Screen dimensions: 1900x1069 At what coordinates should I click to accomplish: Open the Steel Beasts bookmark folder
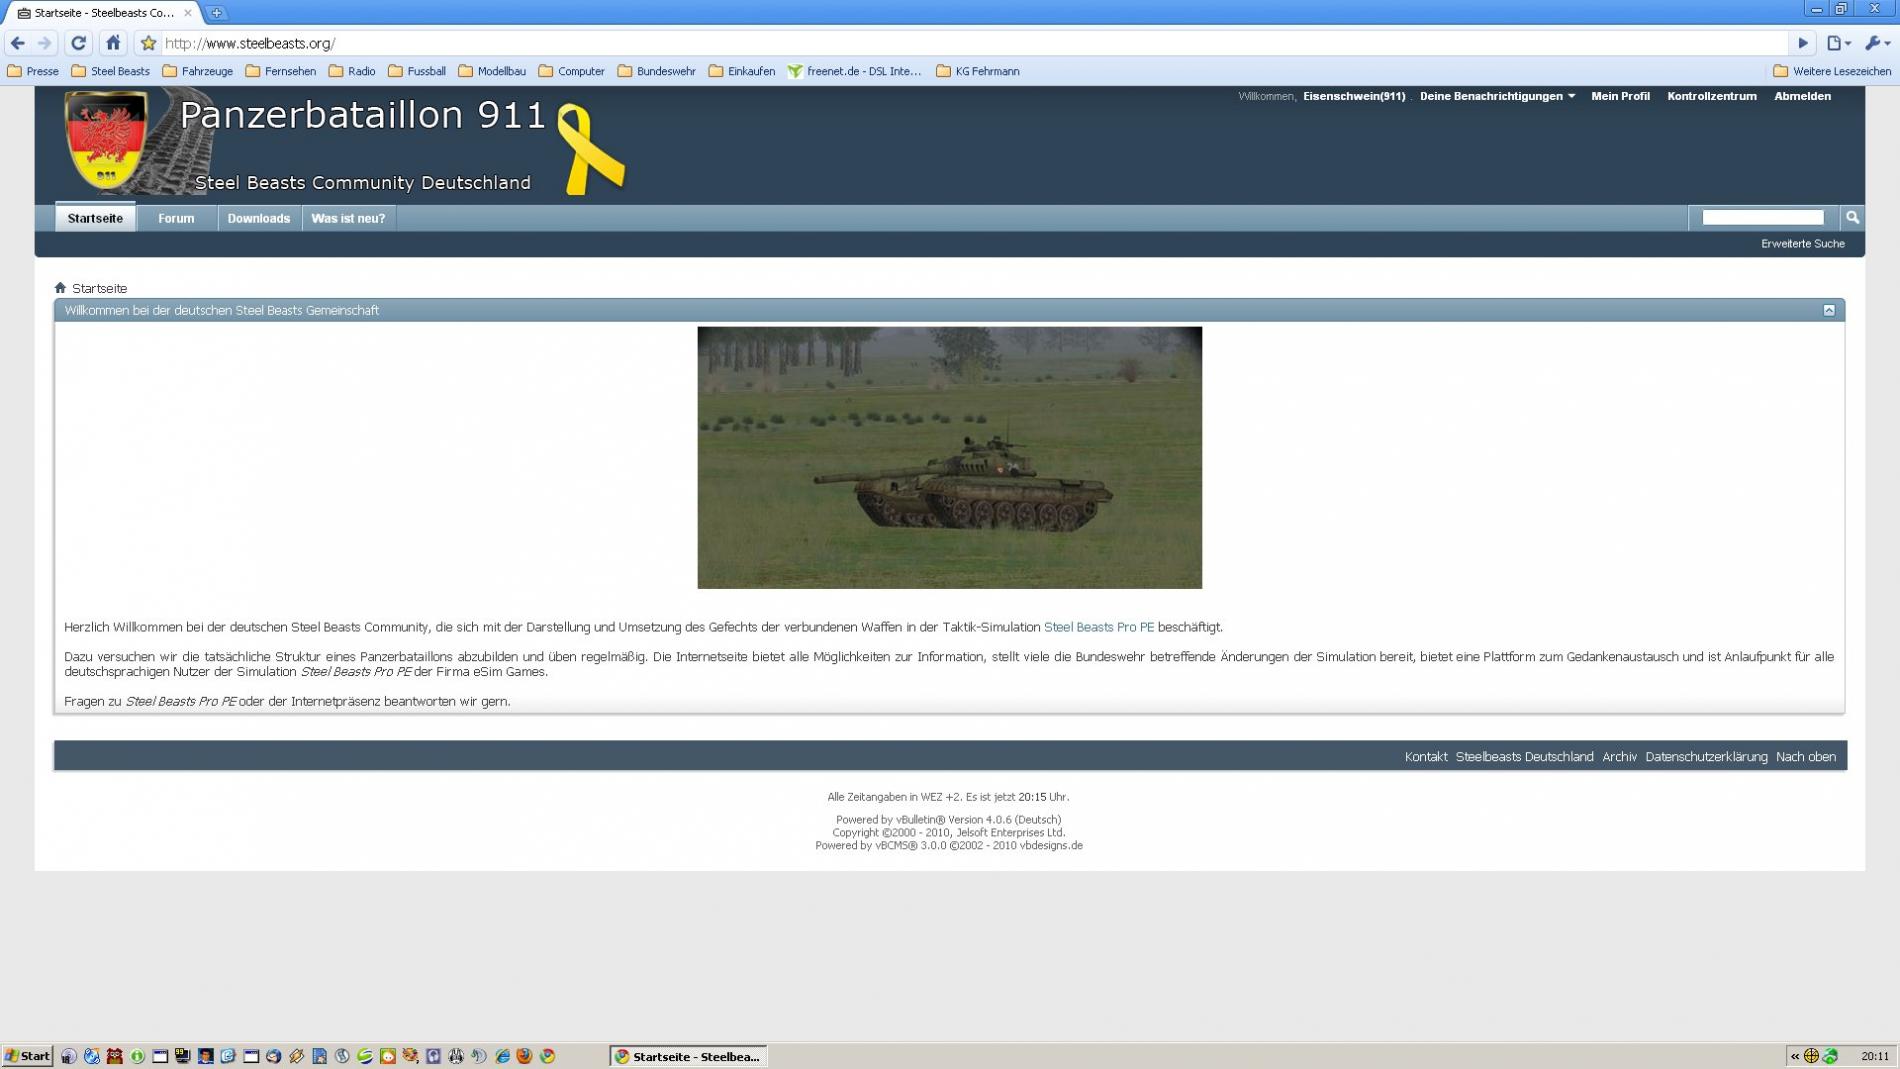coord(111,71)
